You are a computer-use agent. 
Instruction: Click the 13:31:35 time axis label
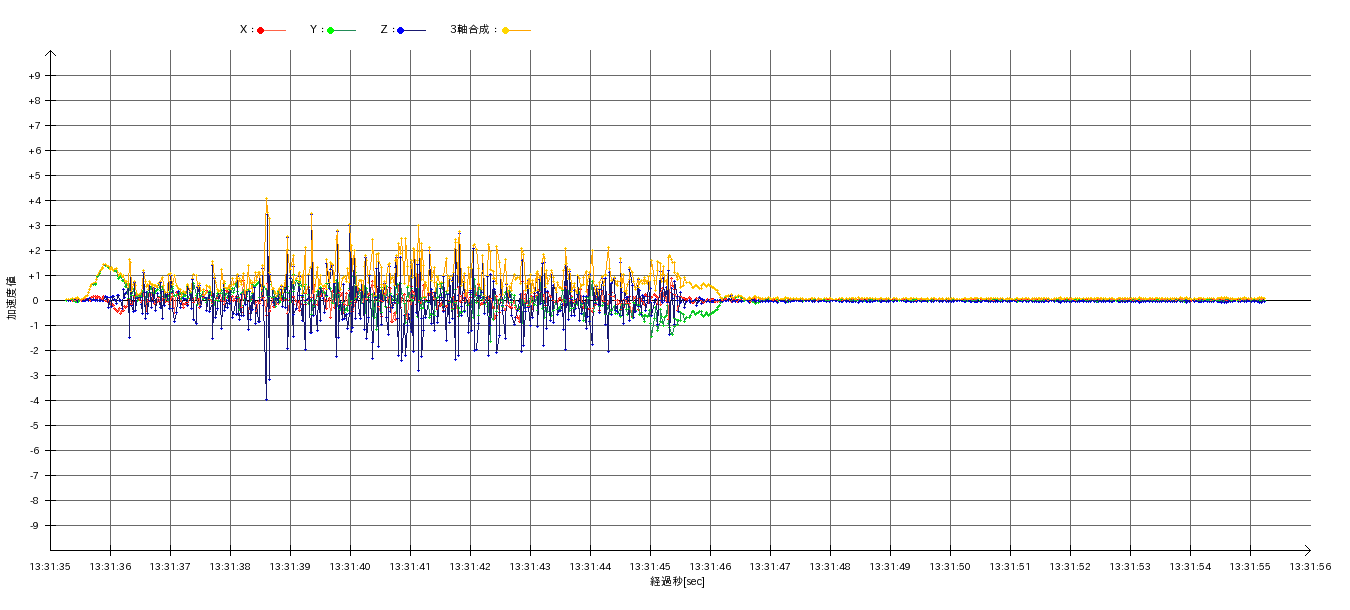click(50, 566)
